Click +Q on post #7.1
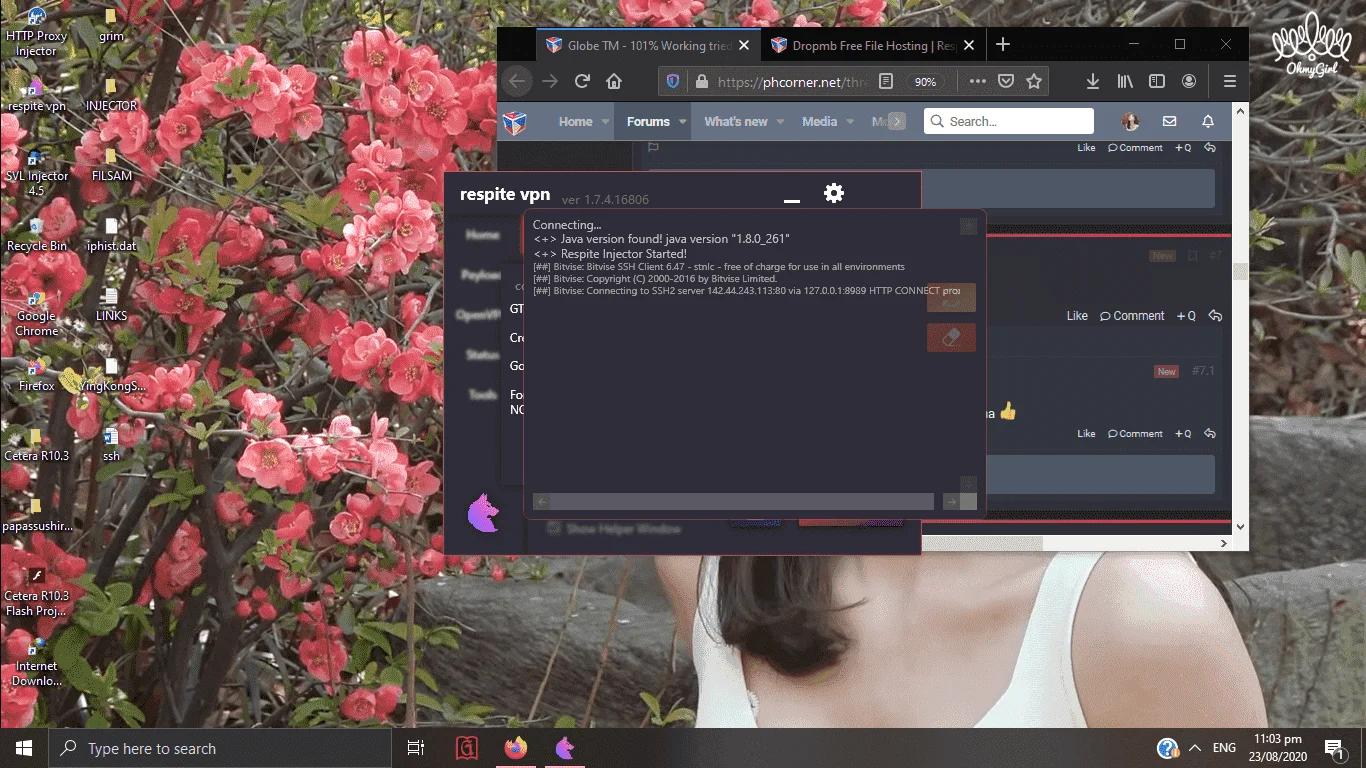Viewport: 1366px width, 768px height. [1183, 433]
